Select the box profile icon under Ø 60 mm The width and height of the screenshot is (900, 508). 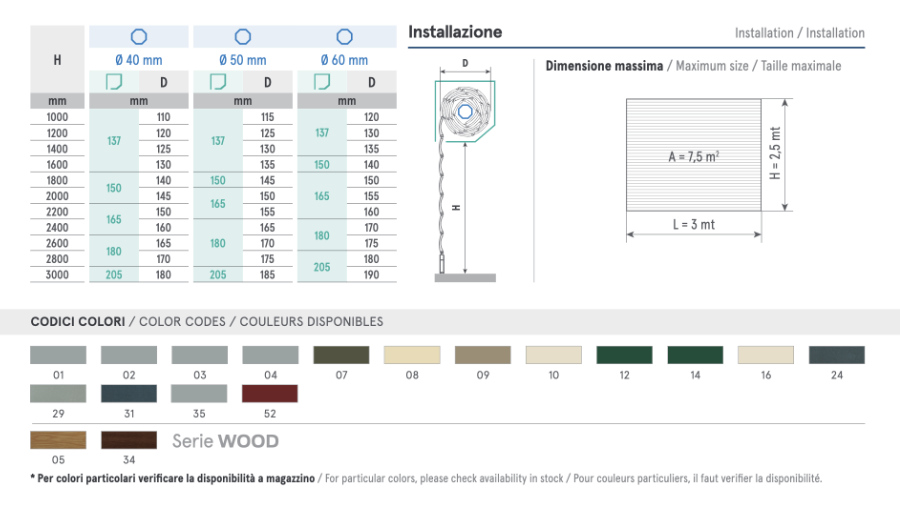point(321,82)
